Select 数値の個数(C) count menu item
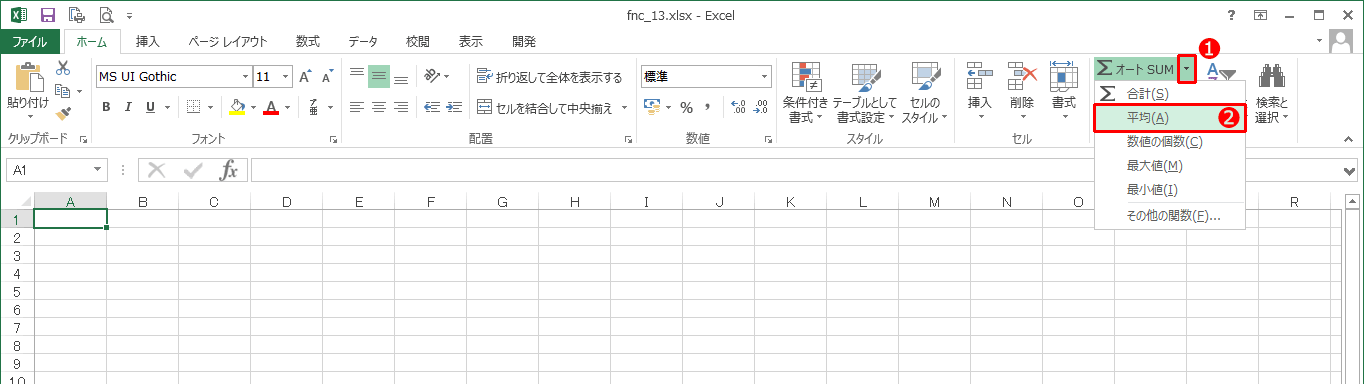The width and height of the screenshot is (1364, 384). click(x=1170, y=142)
